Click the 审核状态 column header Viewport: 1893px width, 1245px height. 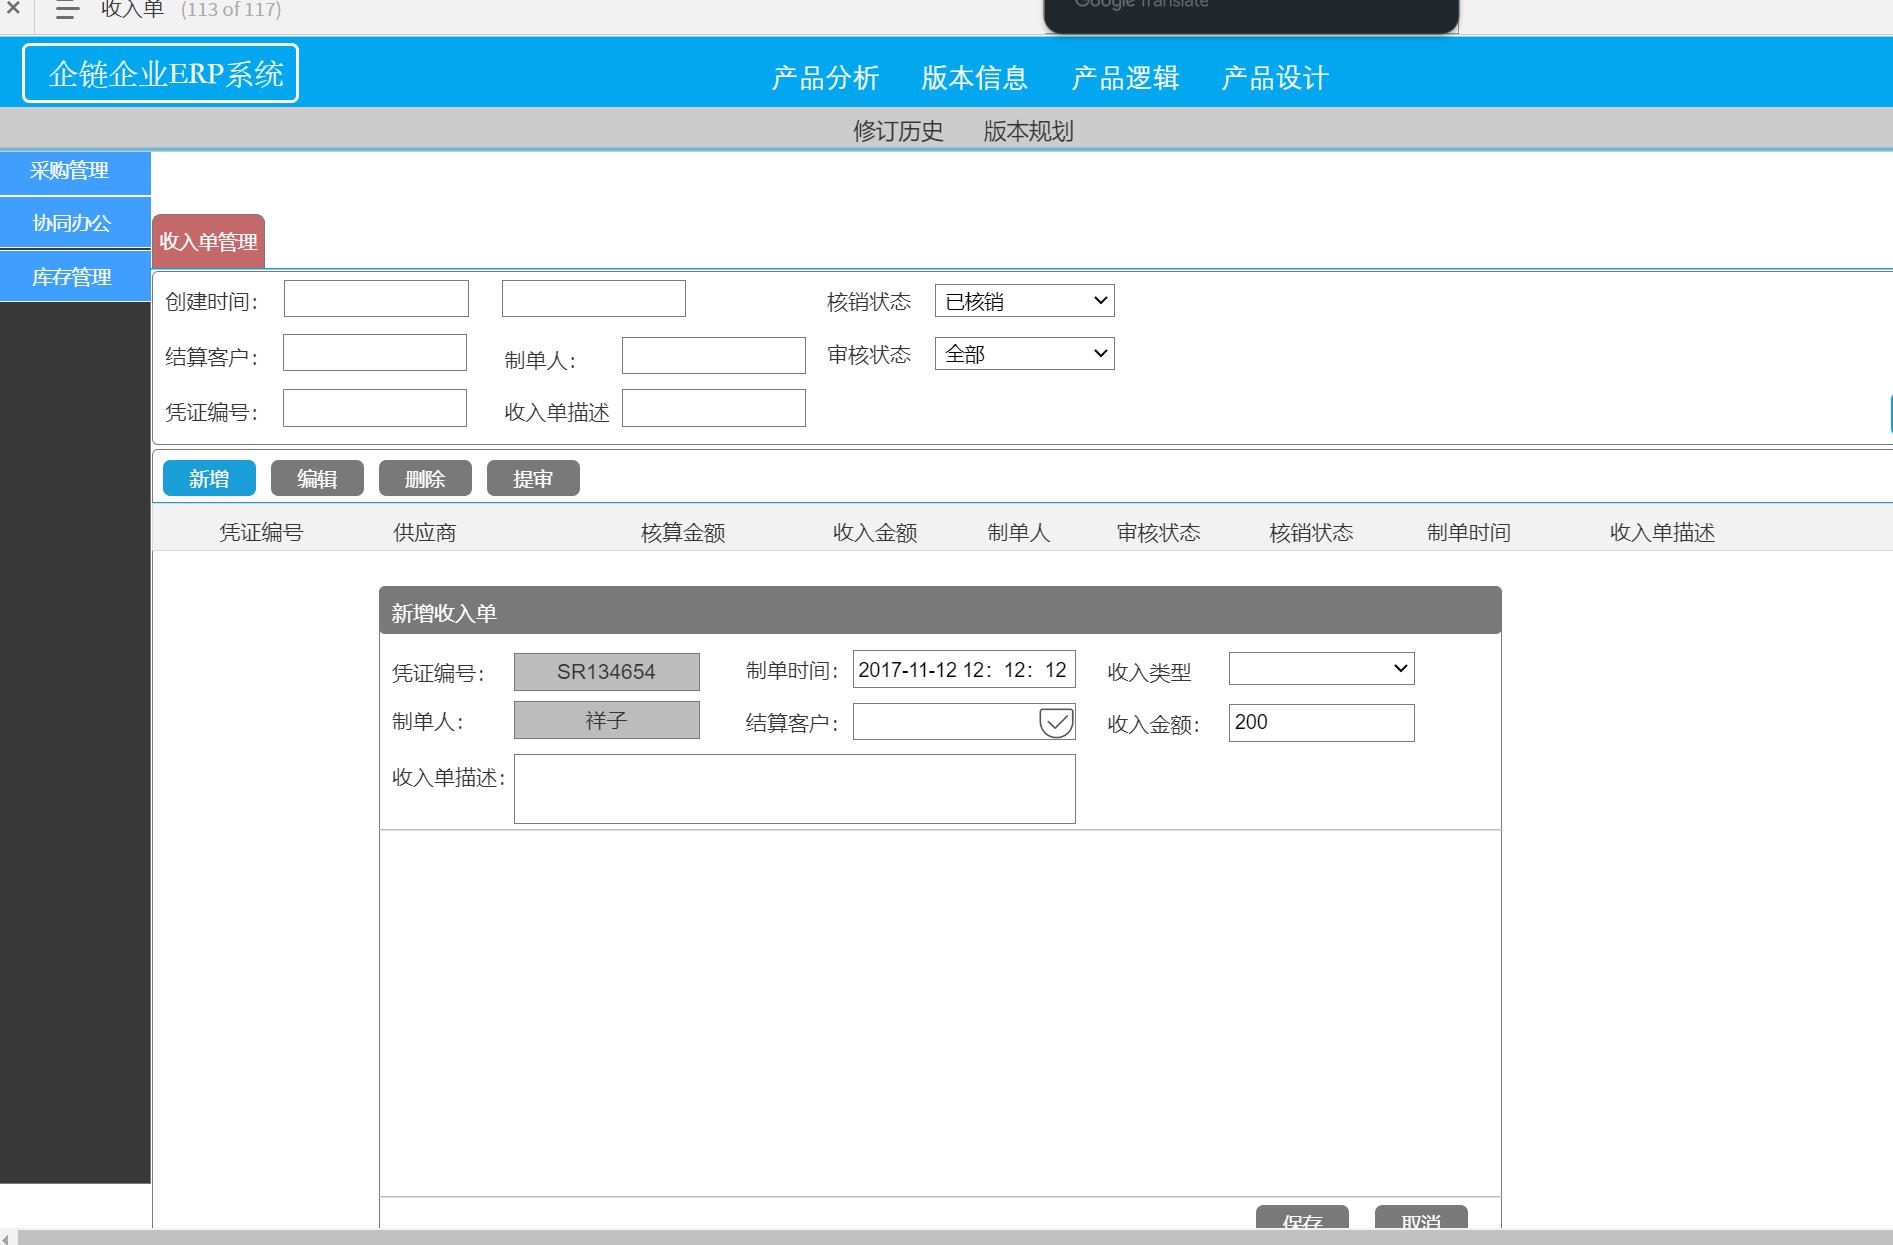pyautogui.click(x=1159, y=532)
